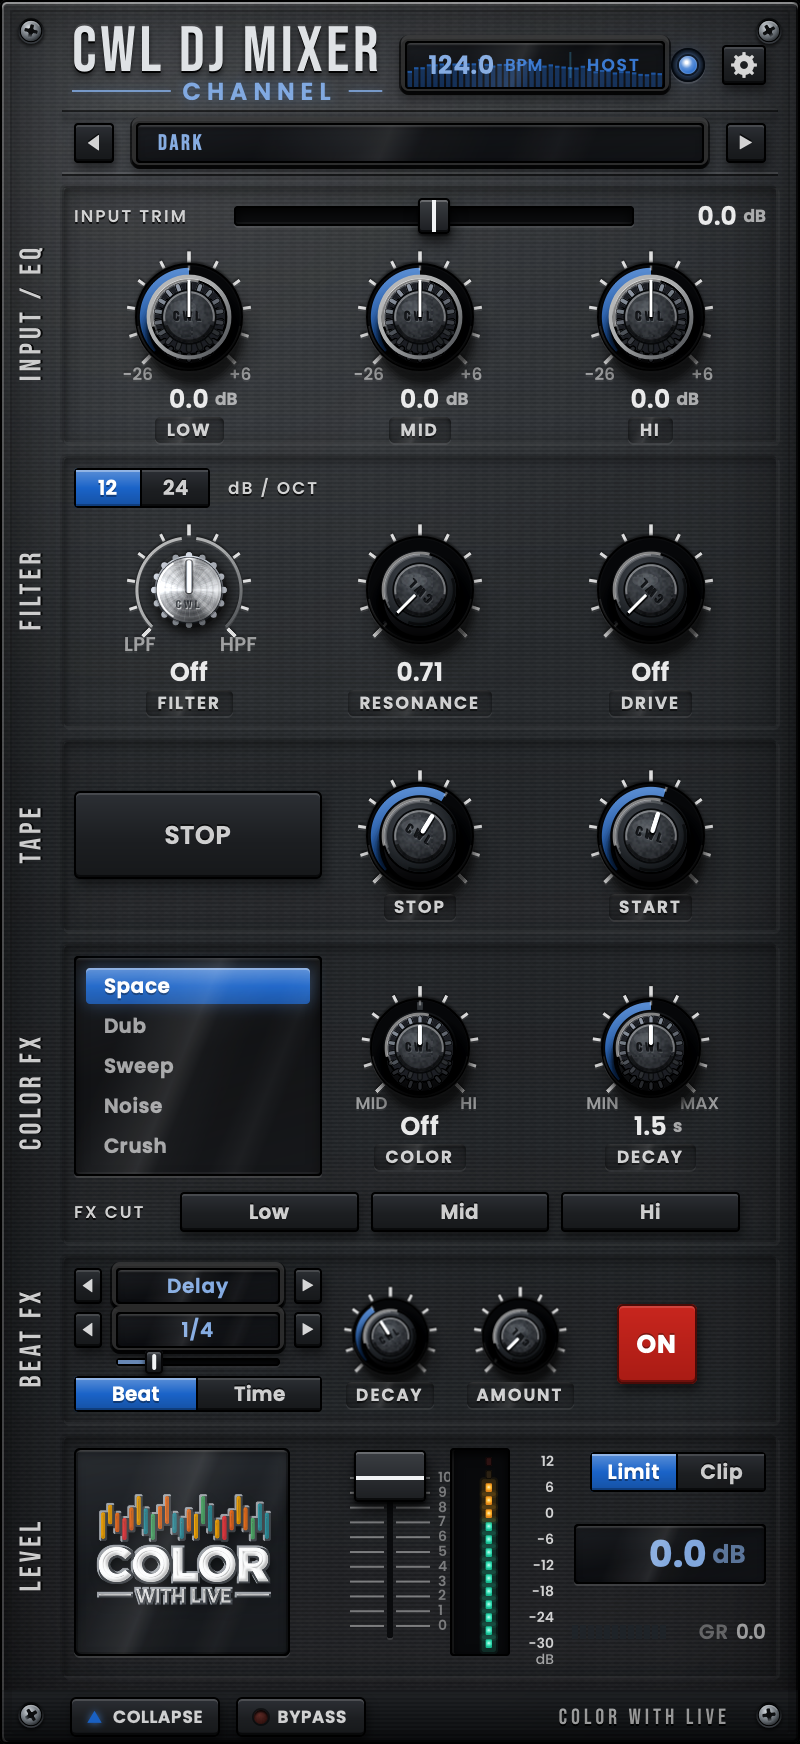Click the LOW EQ 0.0 dB value
This screenshot has width=800, height=1744.
203,399
